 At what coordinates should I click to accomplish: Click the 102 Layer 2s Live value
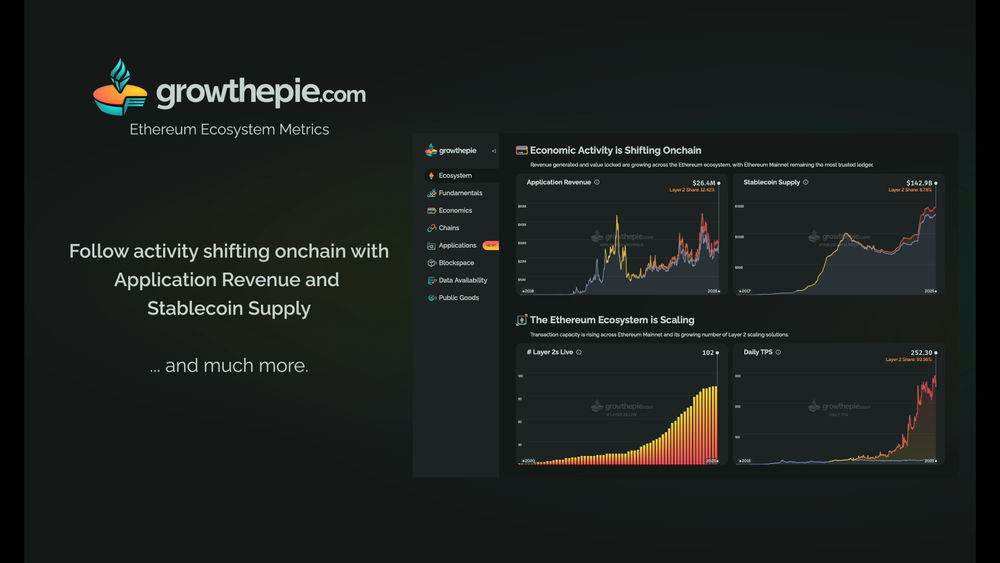point(708,353)
